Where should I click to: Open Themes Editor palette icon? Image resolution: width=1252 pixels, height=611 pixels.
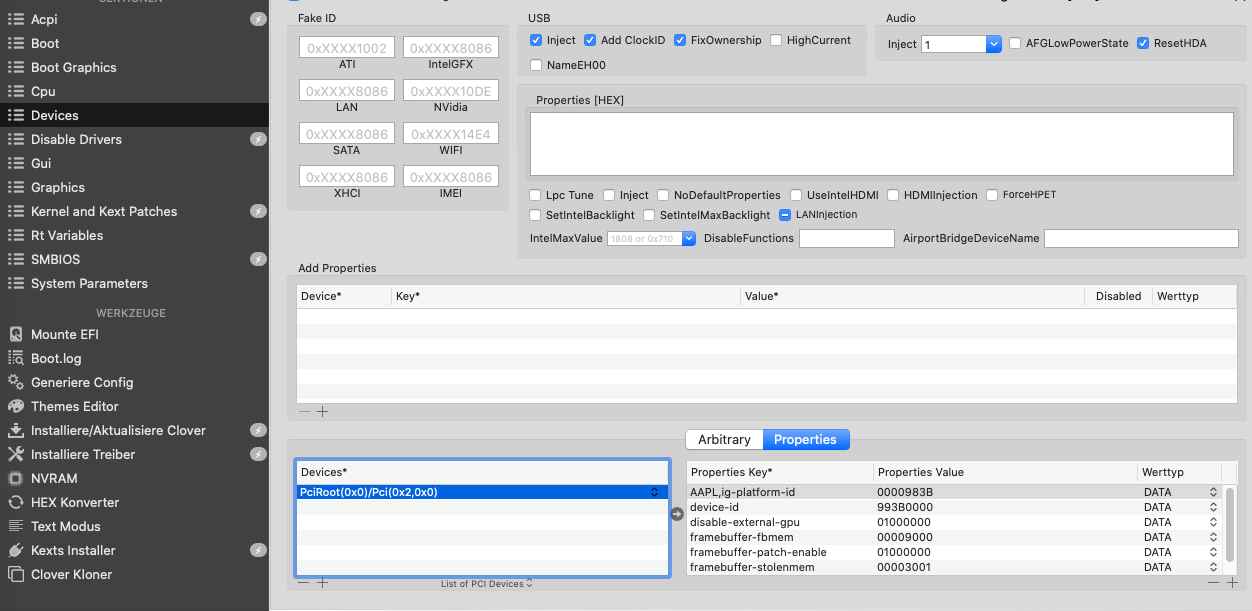(15, 406)
